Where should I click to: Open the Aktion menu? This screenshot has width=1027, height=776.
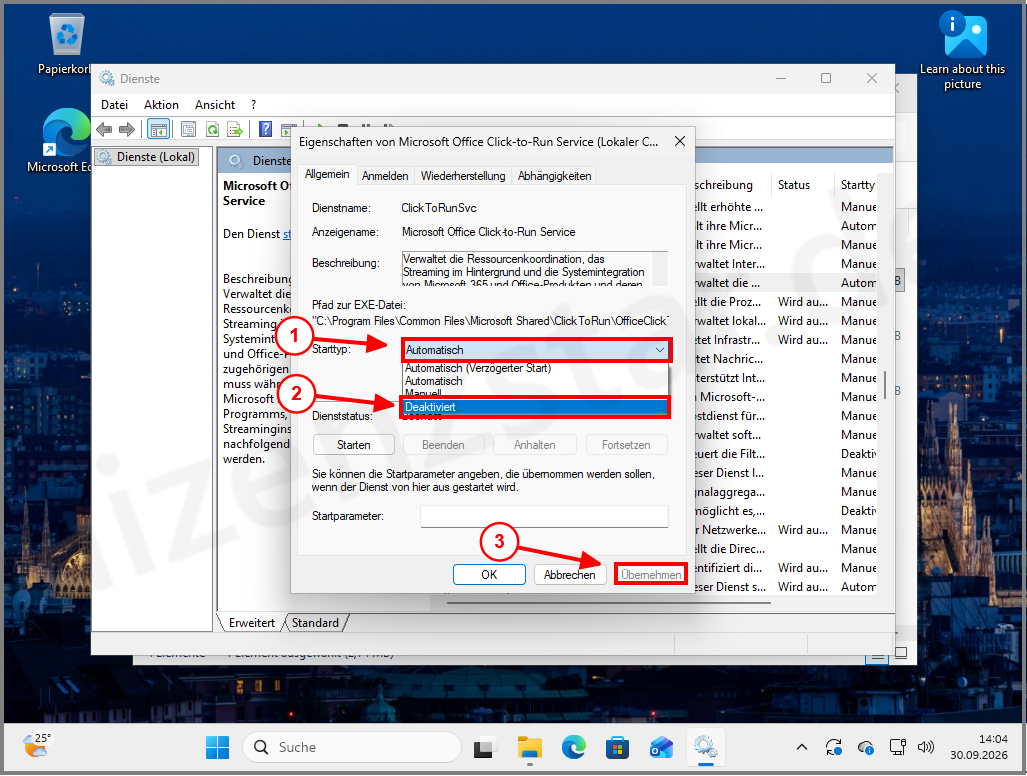click(x=161, y=105)
